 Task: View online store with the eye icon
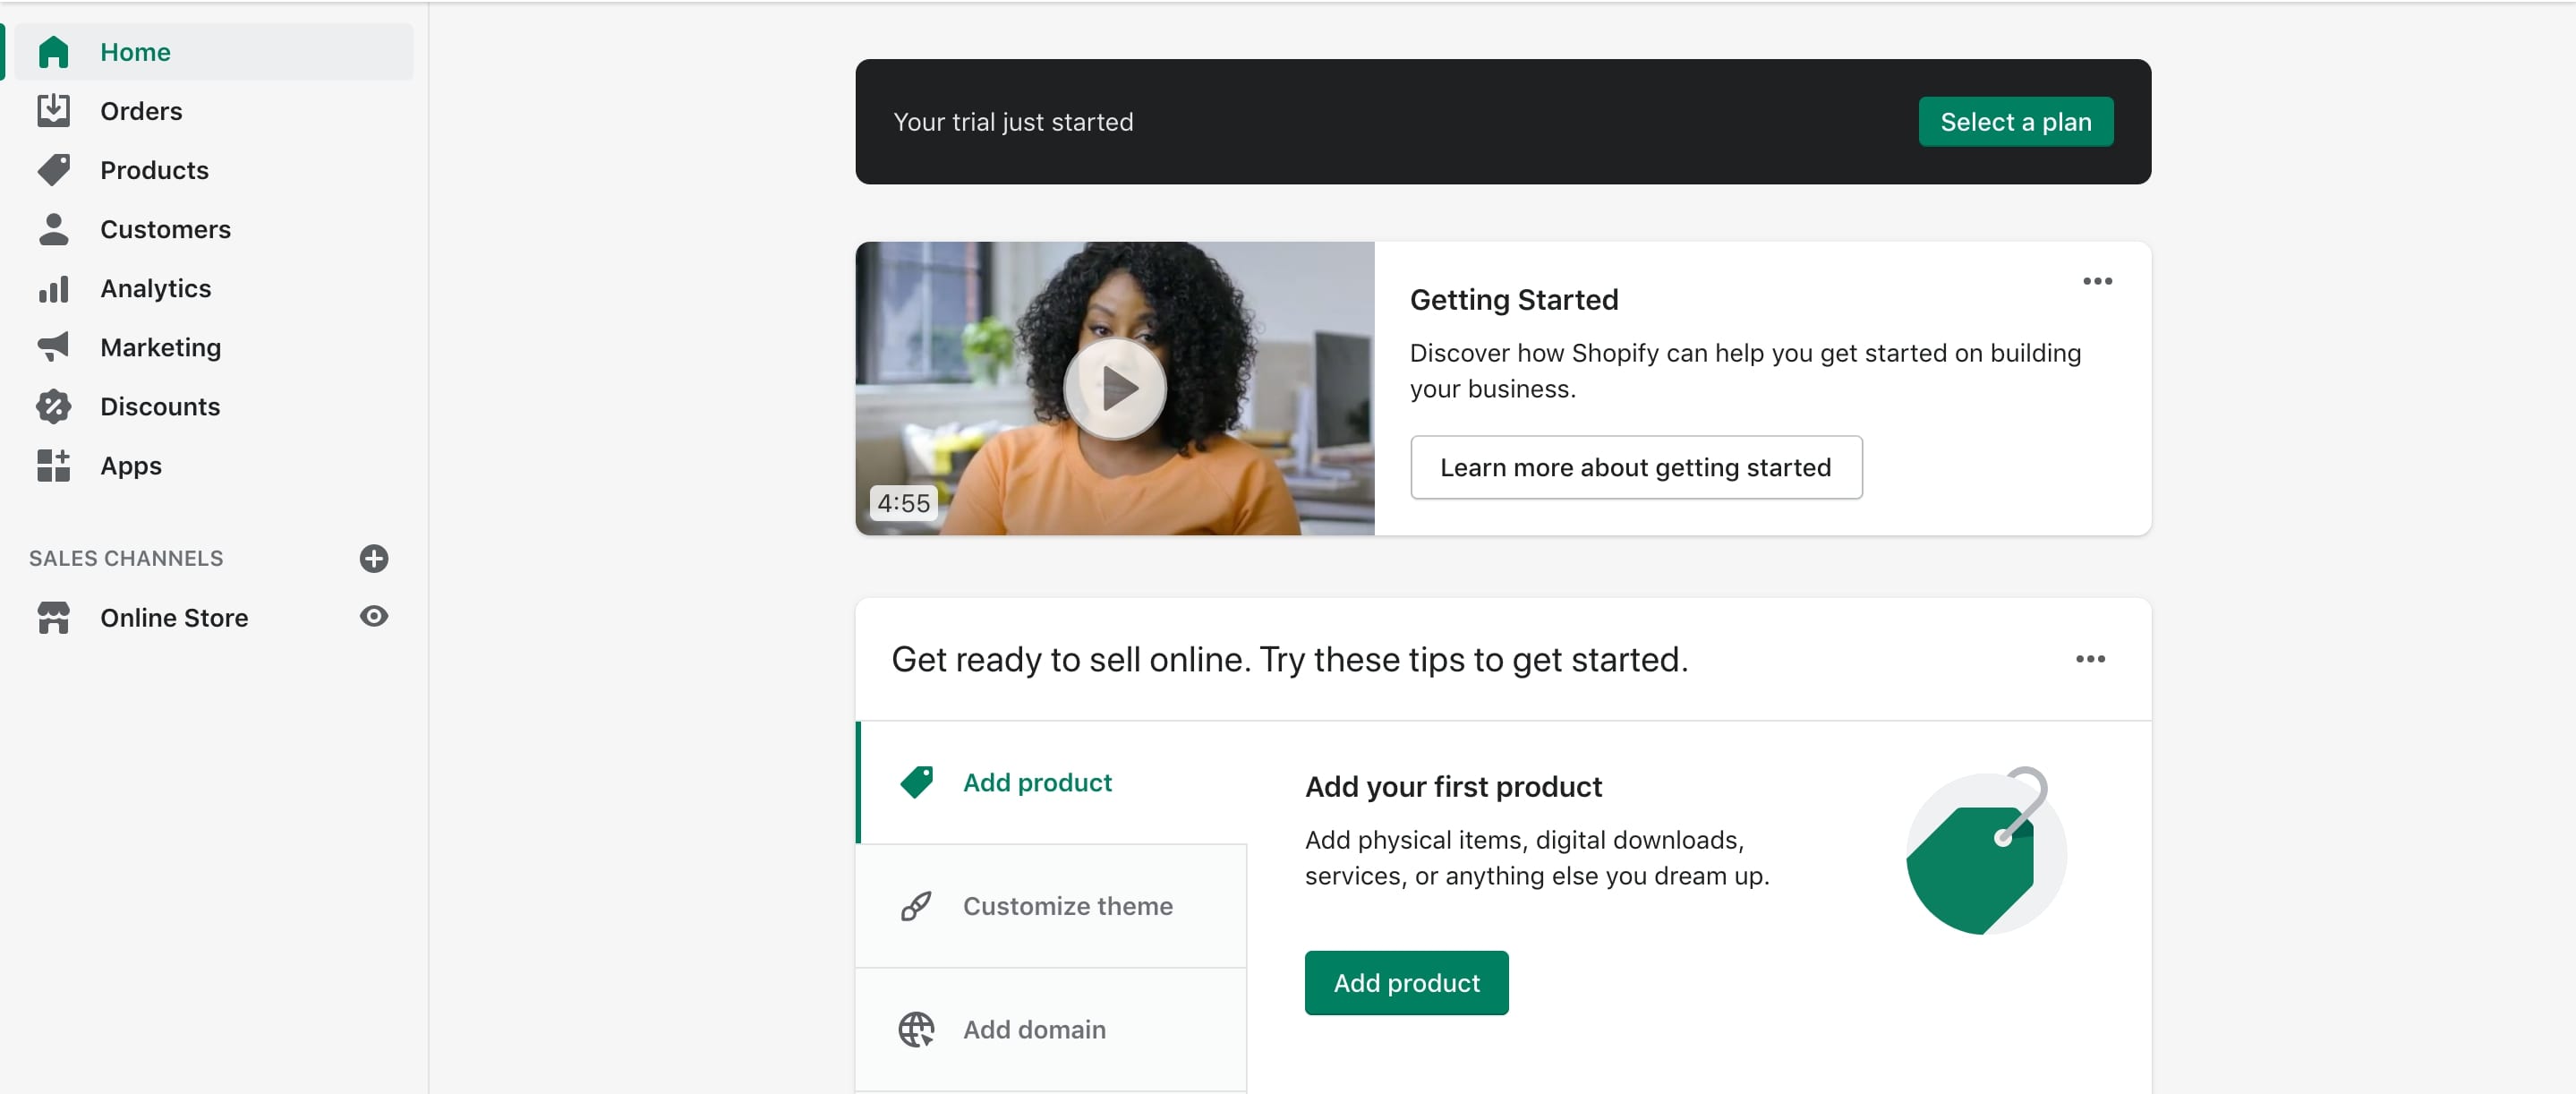tap(373, 616)
